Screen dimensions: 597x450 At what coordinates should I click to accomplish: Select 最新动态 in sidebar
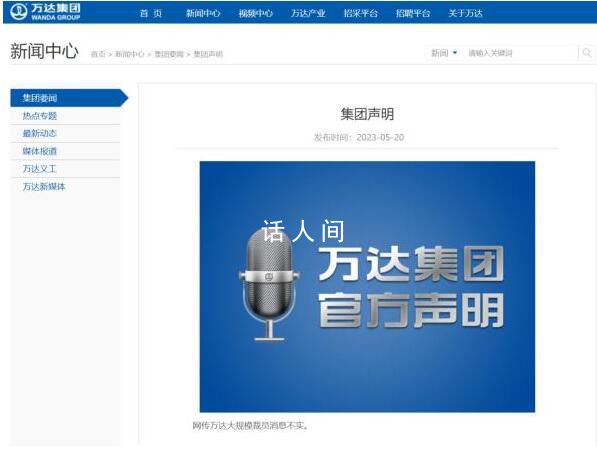(x=65, y=133)
